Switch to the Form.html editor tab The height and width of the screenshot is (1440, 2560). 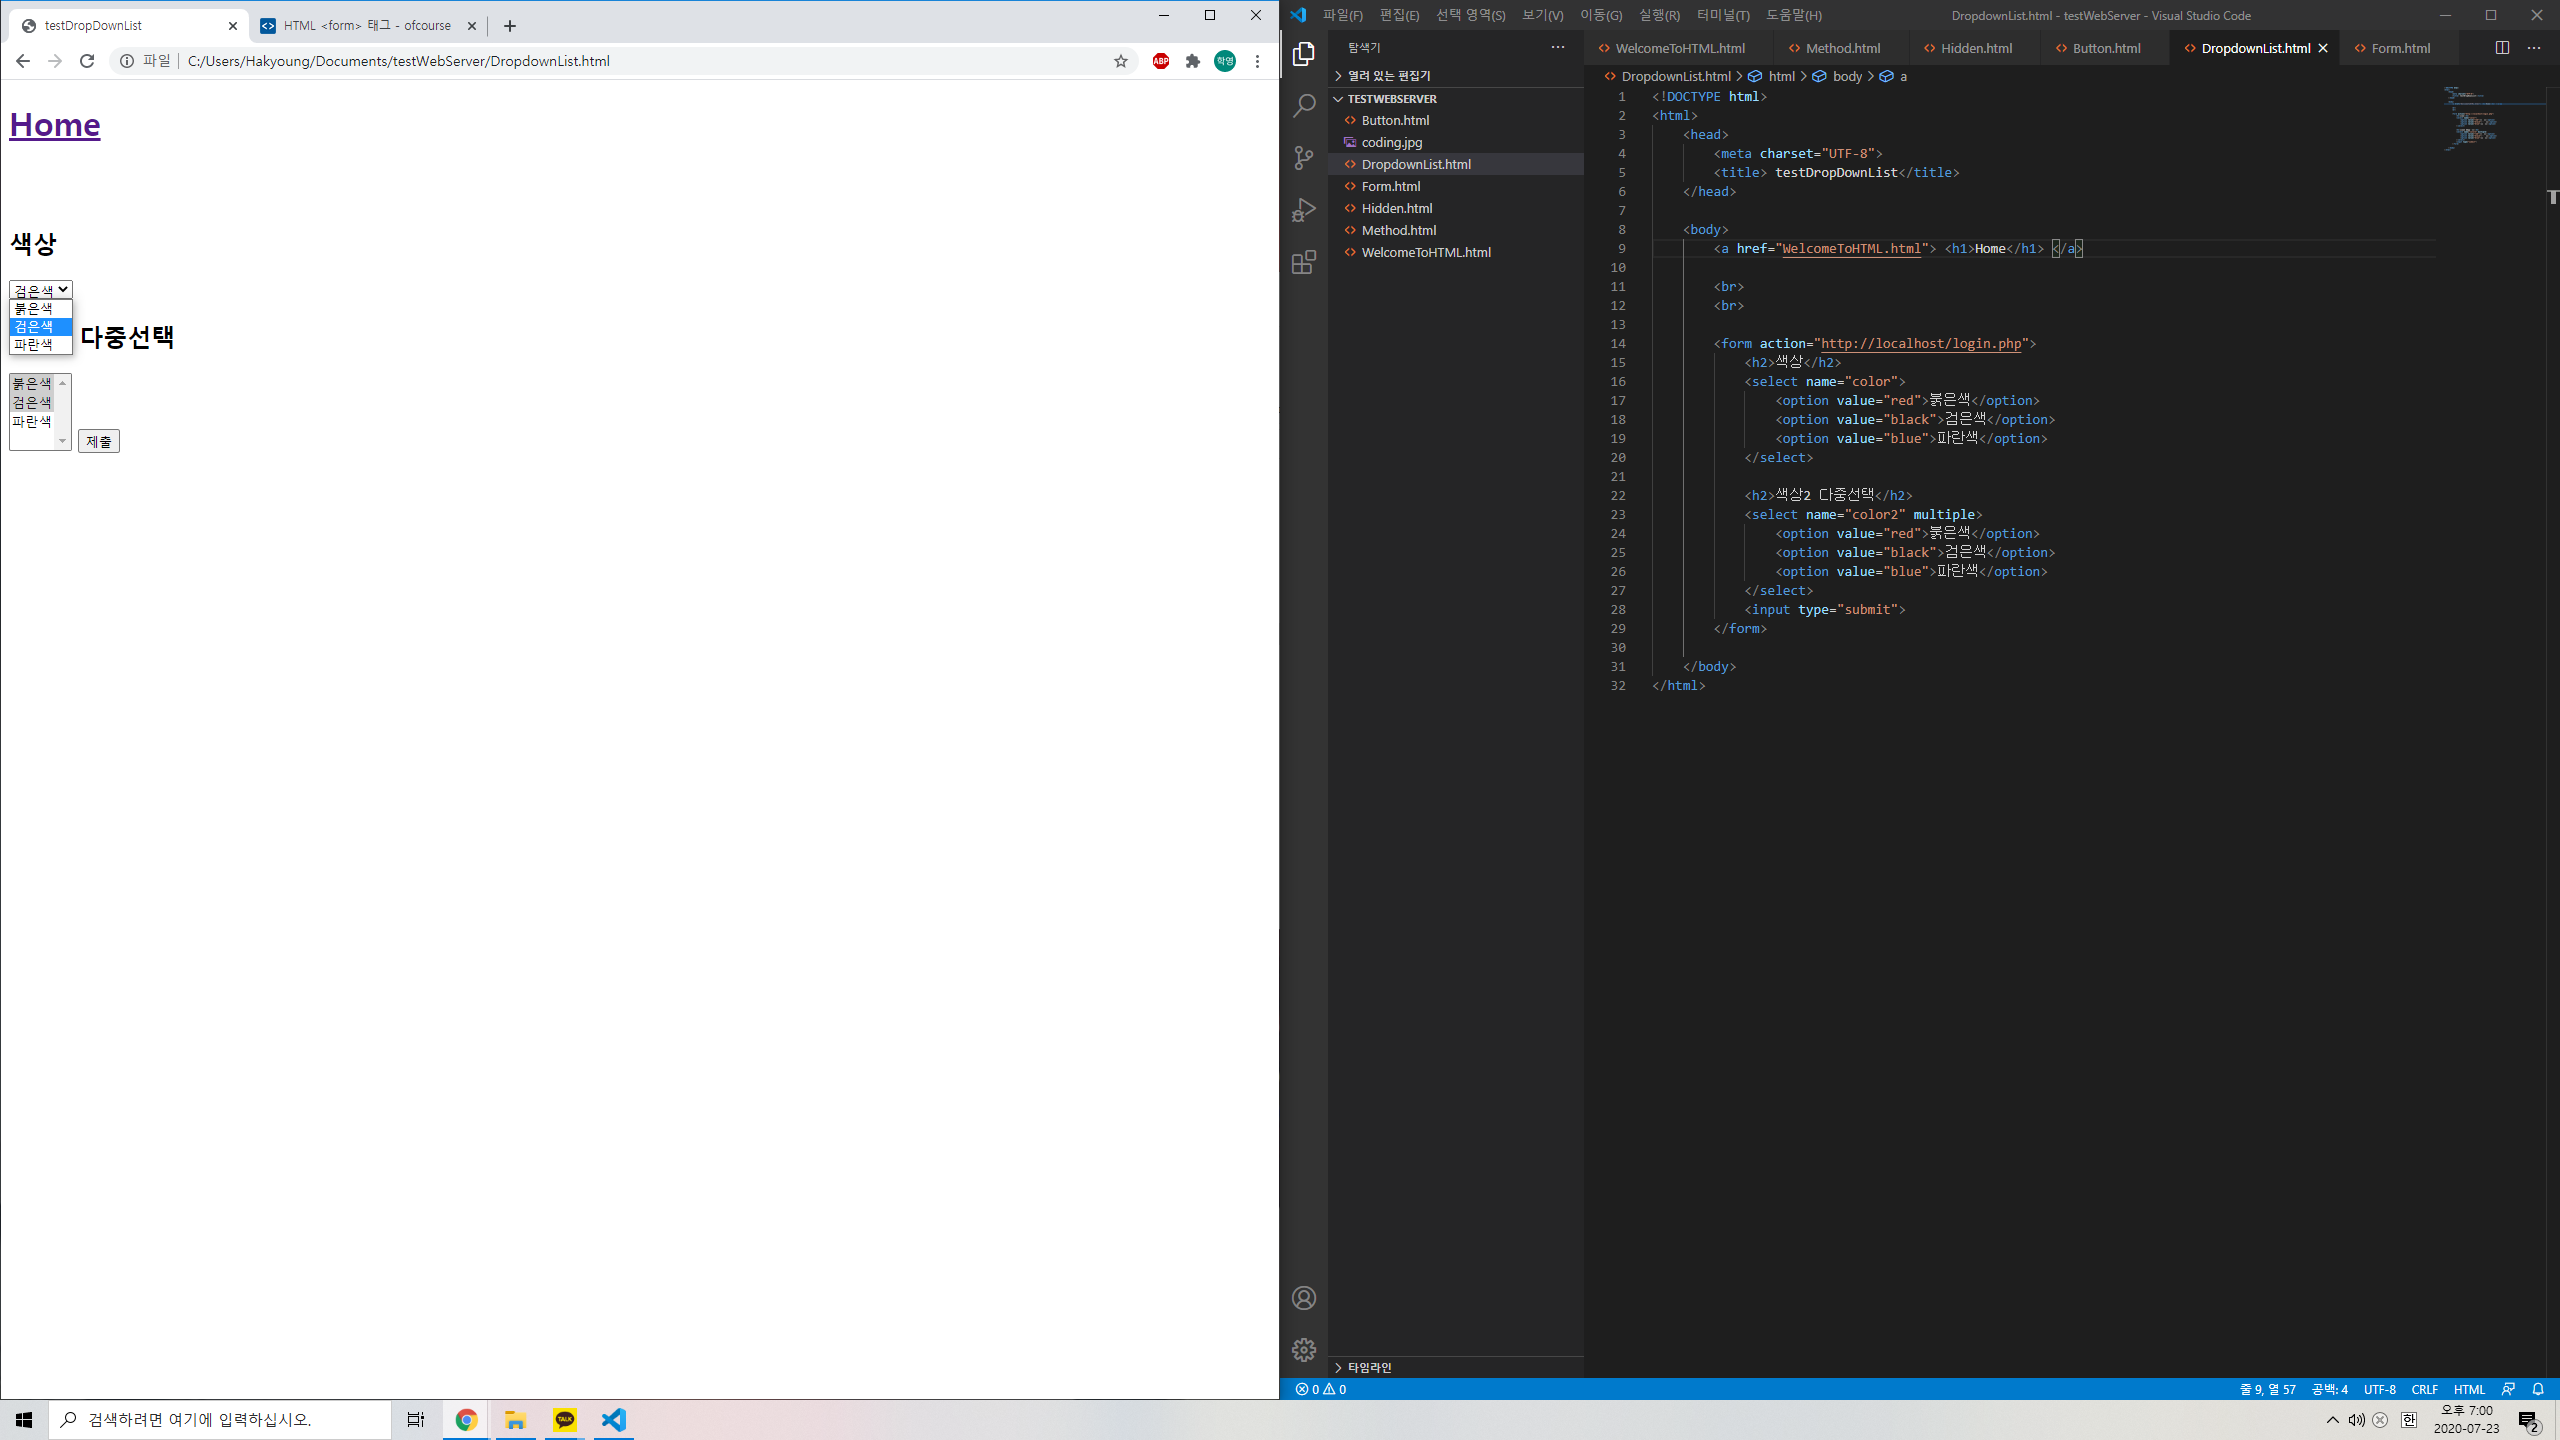click(x=2400, y=48)
